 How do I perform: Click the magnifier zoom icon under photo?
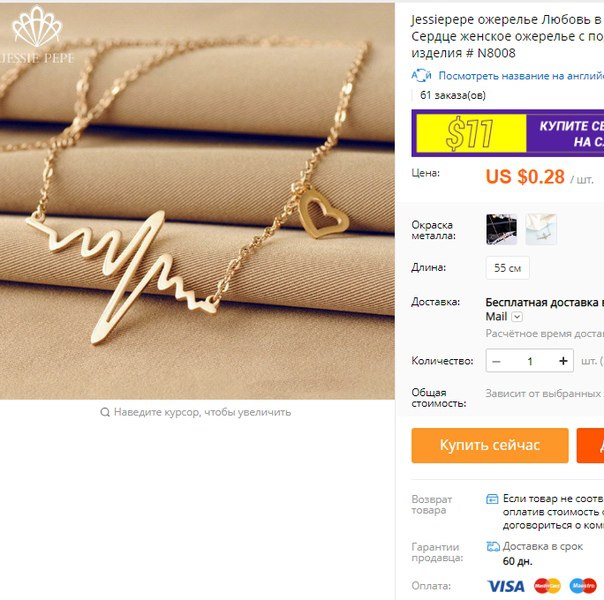(x=105, y=412)
